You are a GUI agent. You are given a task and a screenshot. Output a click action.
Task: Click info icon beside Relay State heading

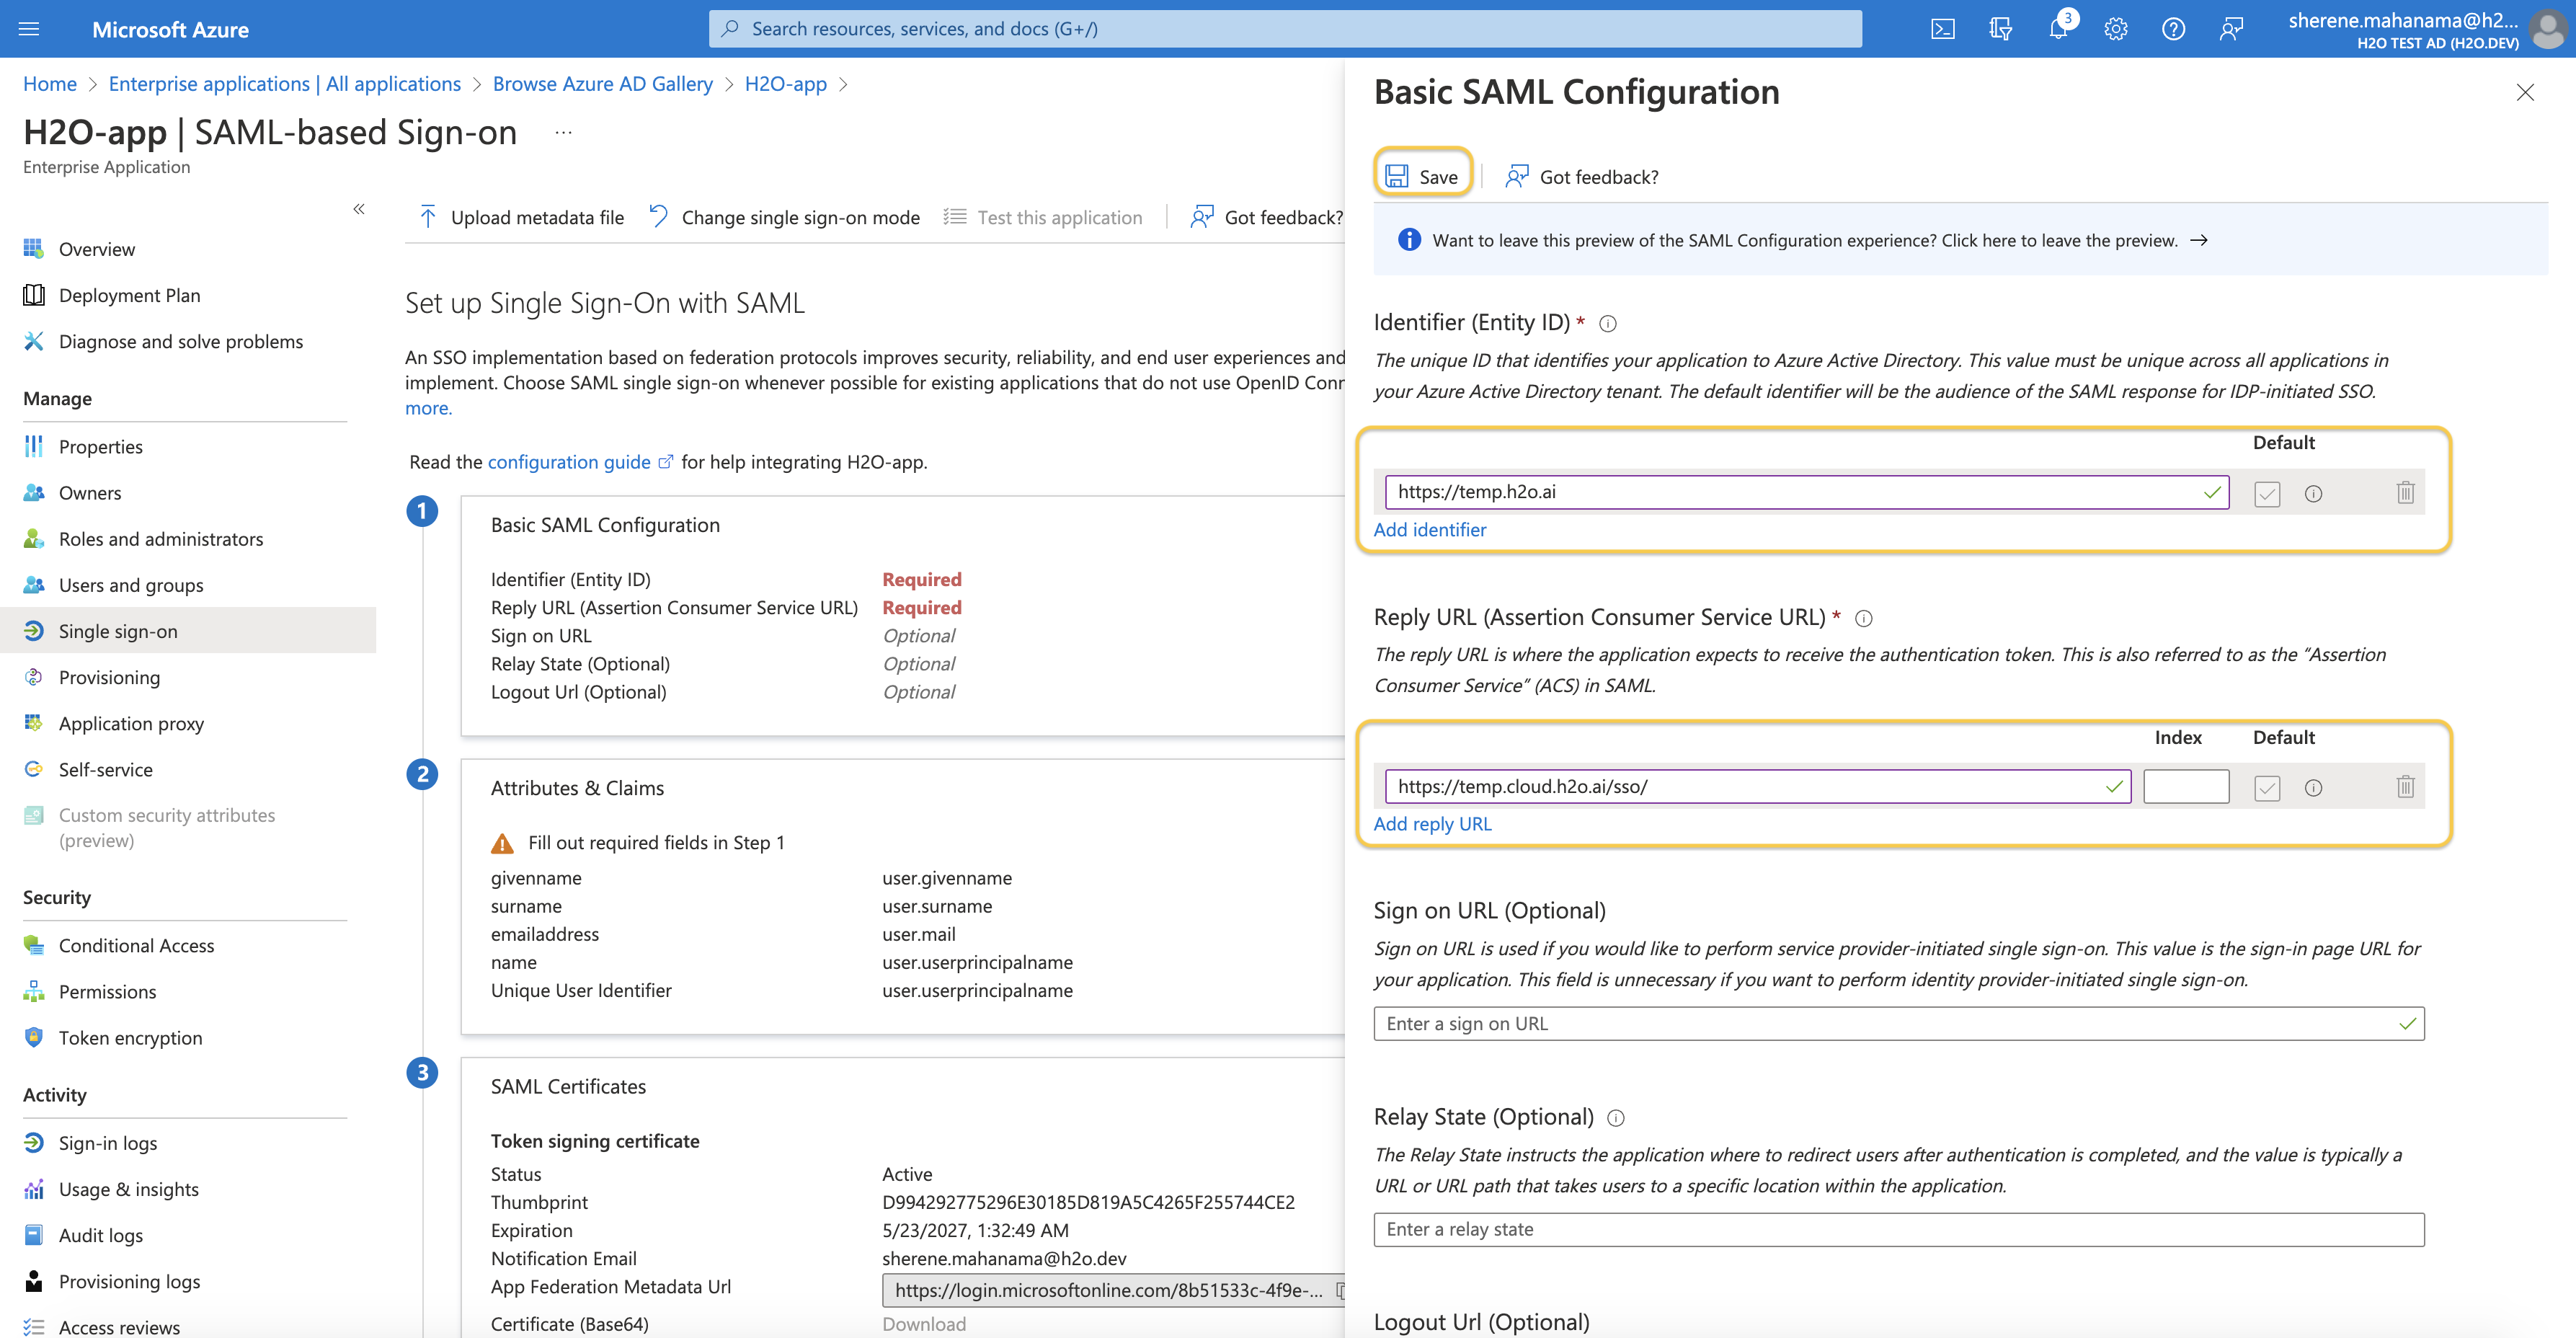click(x=1616, y=1118)
